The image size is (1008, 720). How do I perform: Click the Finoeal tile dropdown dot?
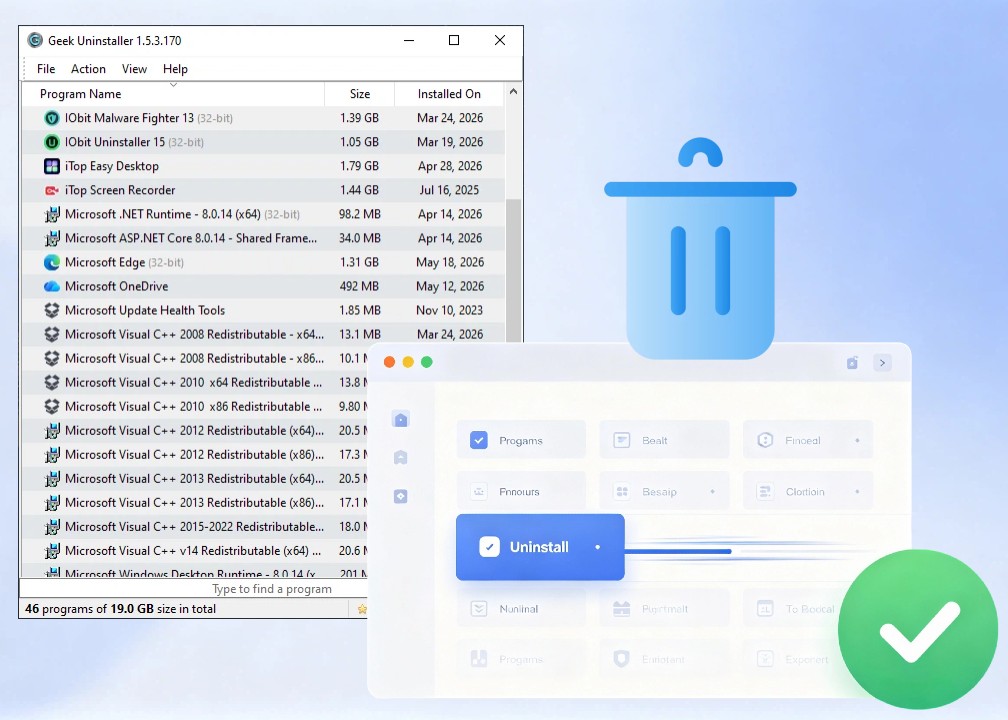point(857,440)
